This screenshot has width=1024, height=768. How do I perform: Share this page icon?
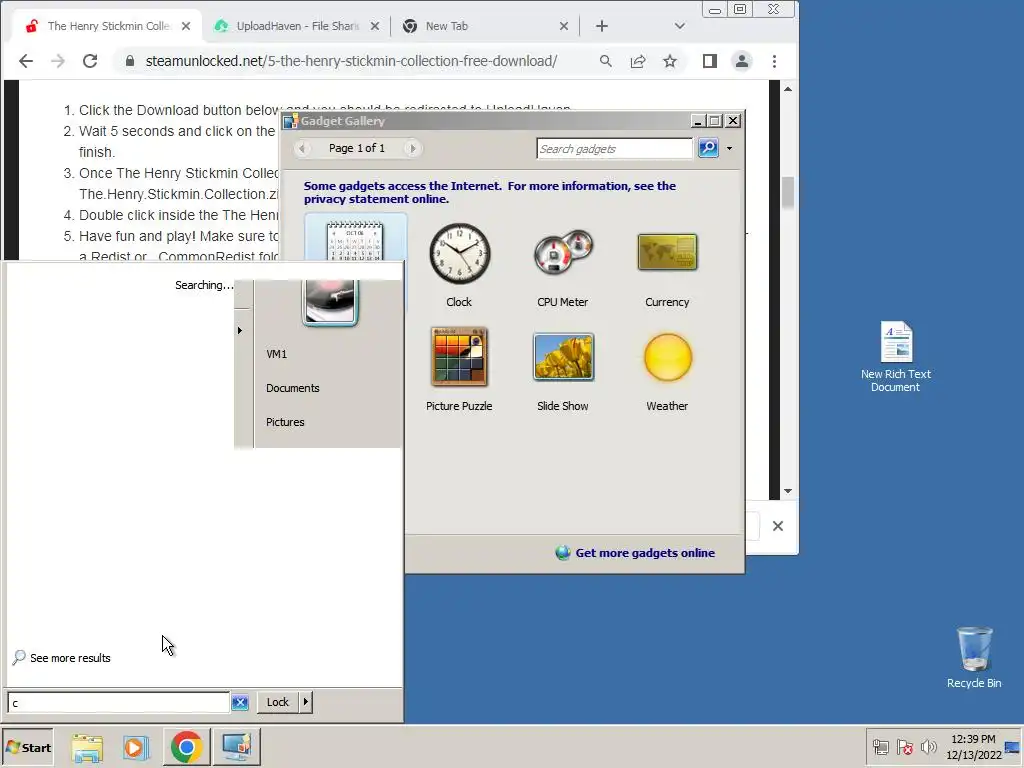(x=638, y=61)
